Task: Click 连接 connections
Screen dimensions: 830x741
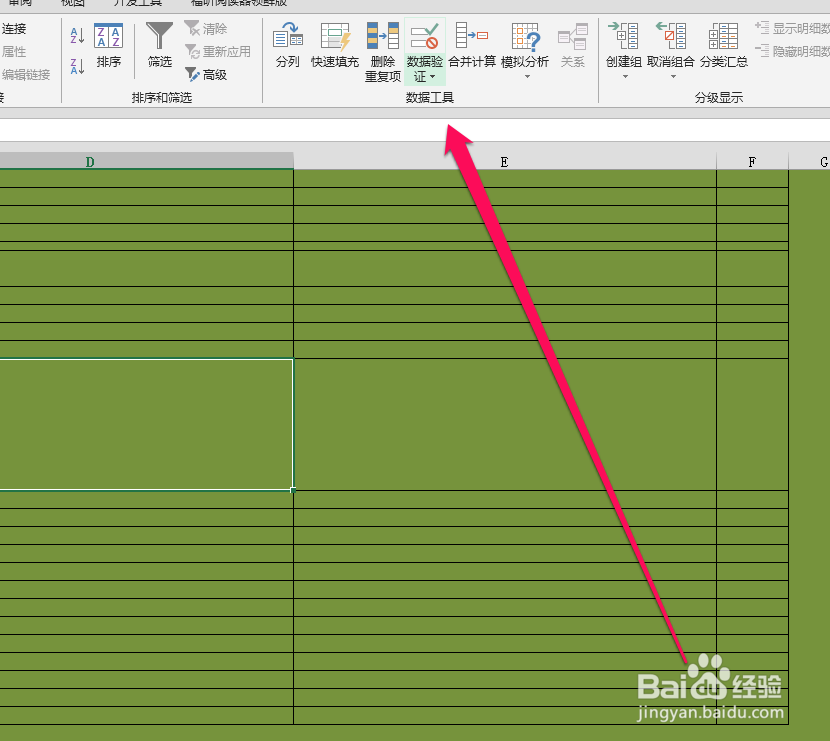Action: (14, 29)
